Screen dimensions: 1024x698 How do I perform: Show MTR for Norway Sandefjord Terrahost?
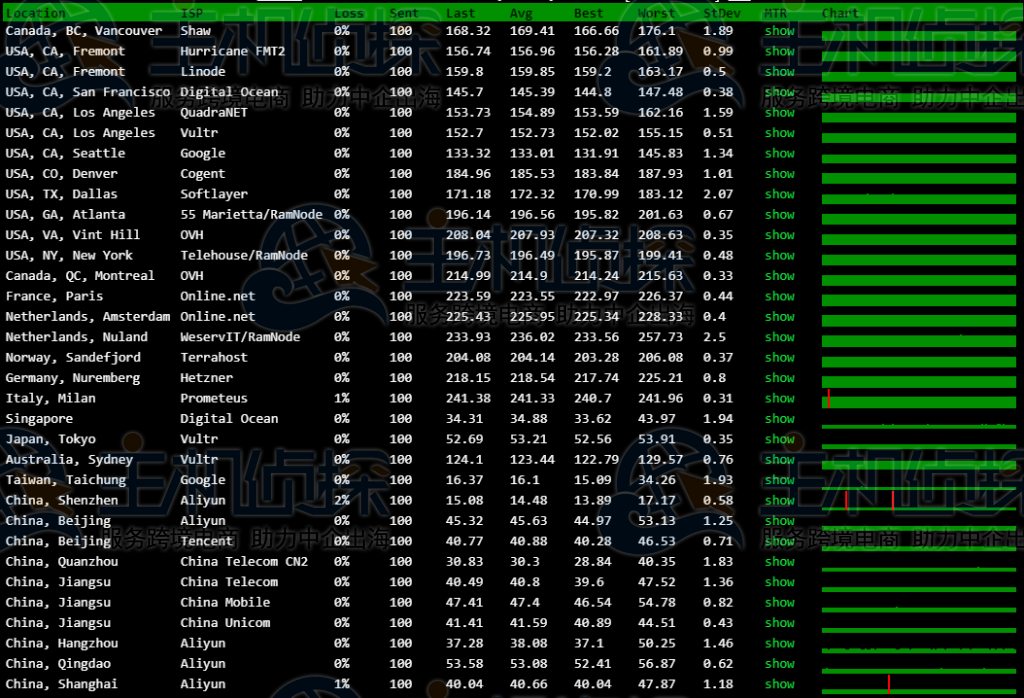pyautogui.click(x=780, y=357)
